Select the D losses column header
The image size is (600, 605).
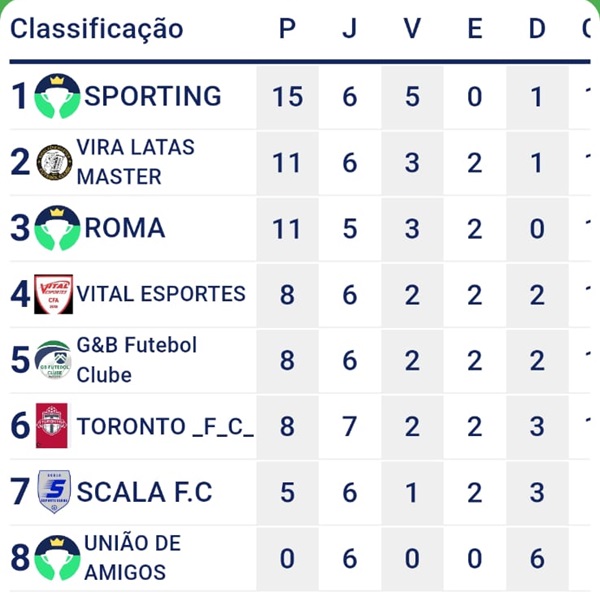537,29
